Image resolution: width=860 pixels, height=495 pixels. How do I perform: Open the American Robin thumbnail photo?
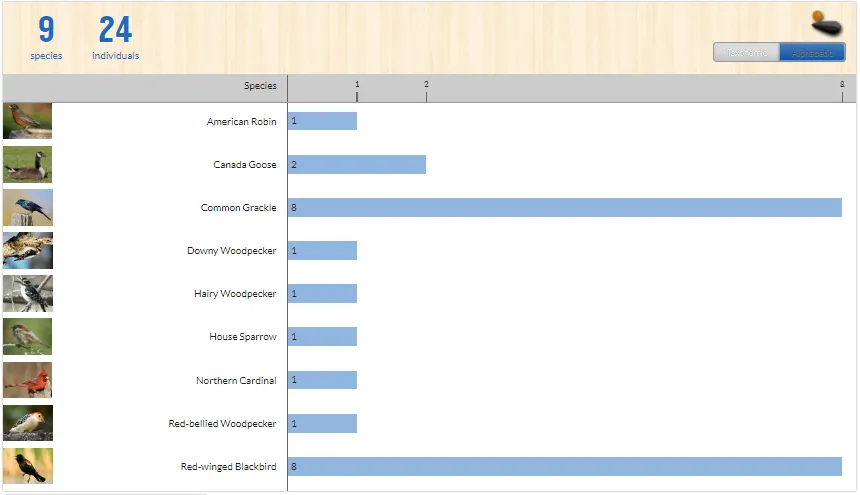(27, 121)
